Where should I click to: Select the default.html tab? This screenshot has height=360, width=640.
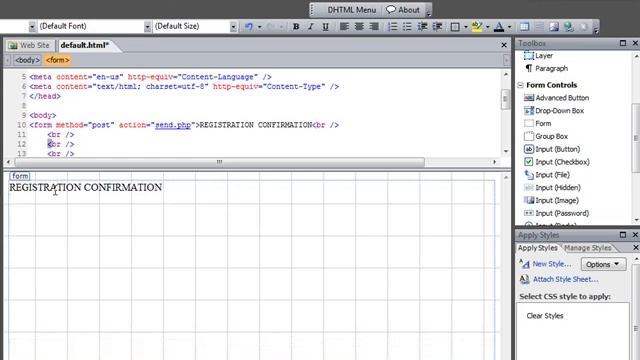coord(85,45)
